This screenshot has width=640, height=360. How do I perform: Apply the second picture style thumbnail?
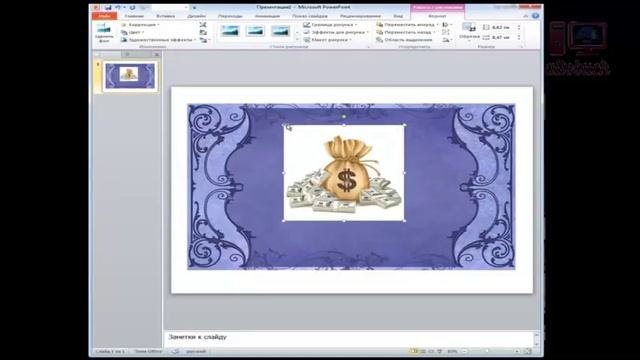pyautogui.click(x=255, y=31)
